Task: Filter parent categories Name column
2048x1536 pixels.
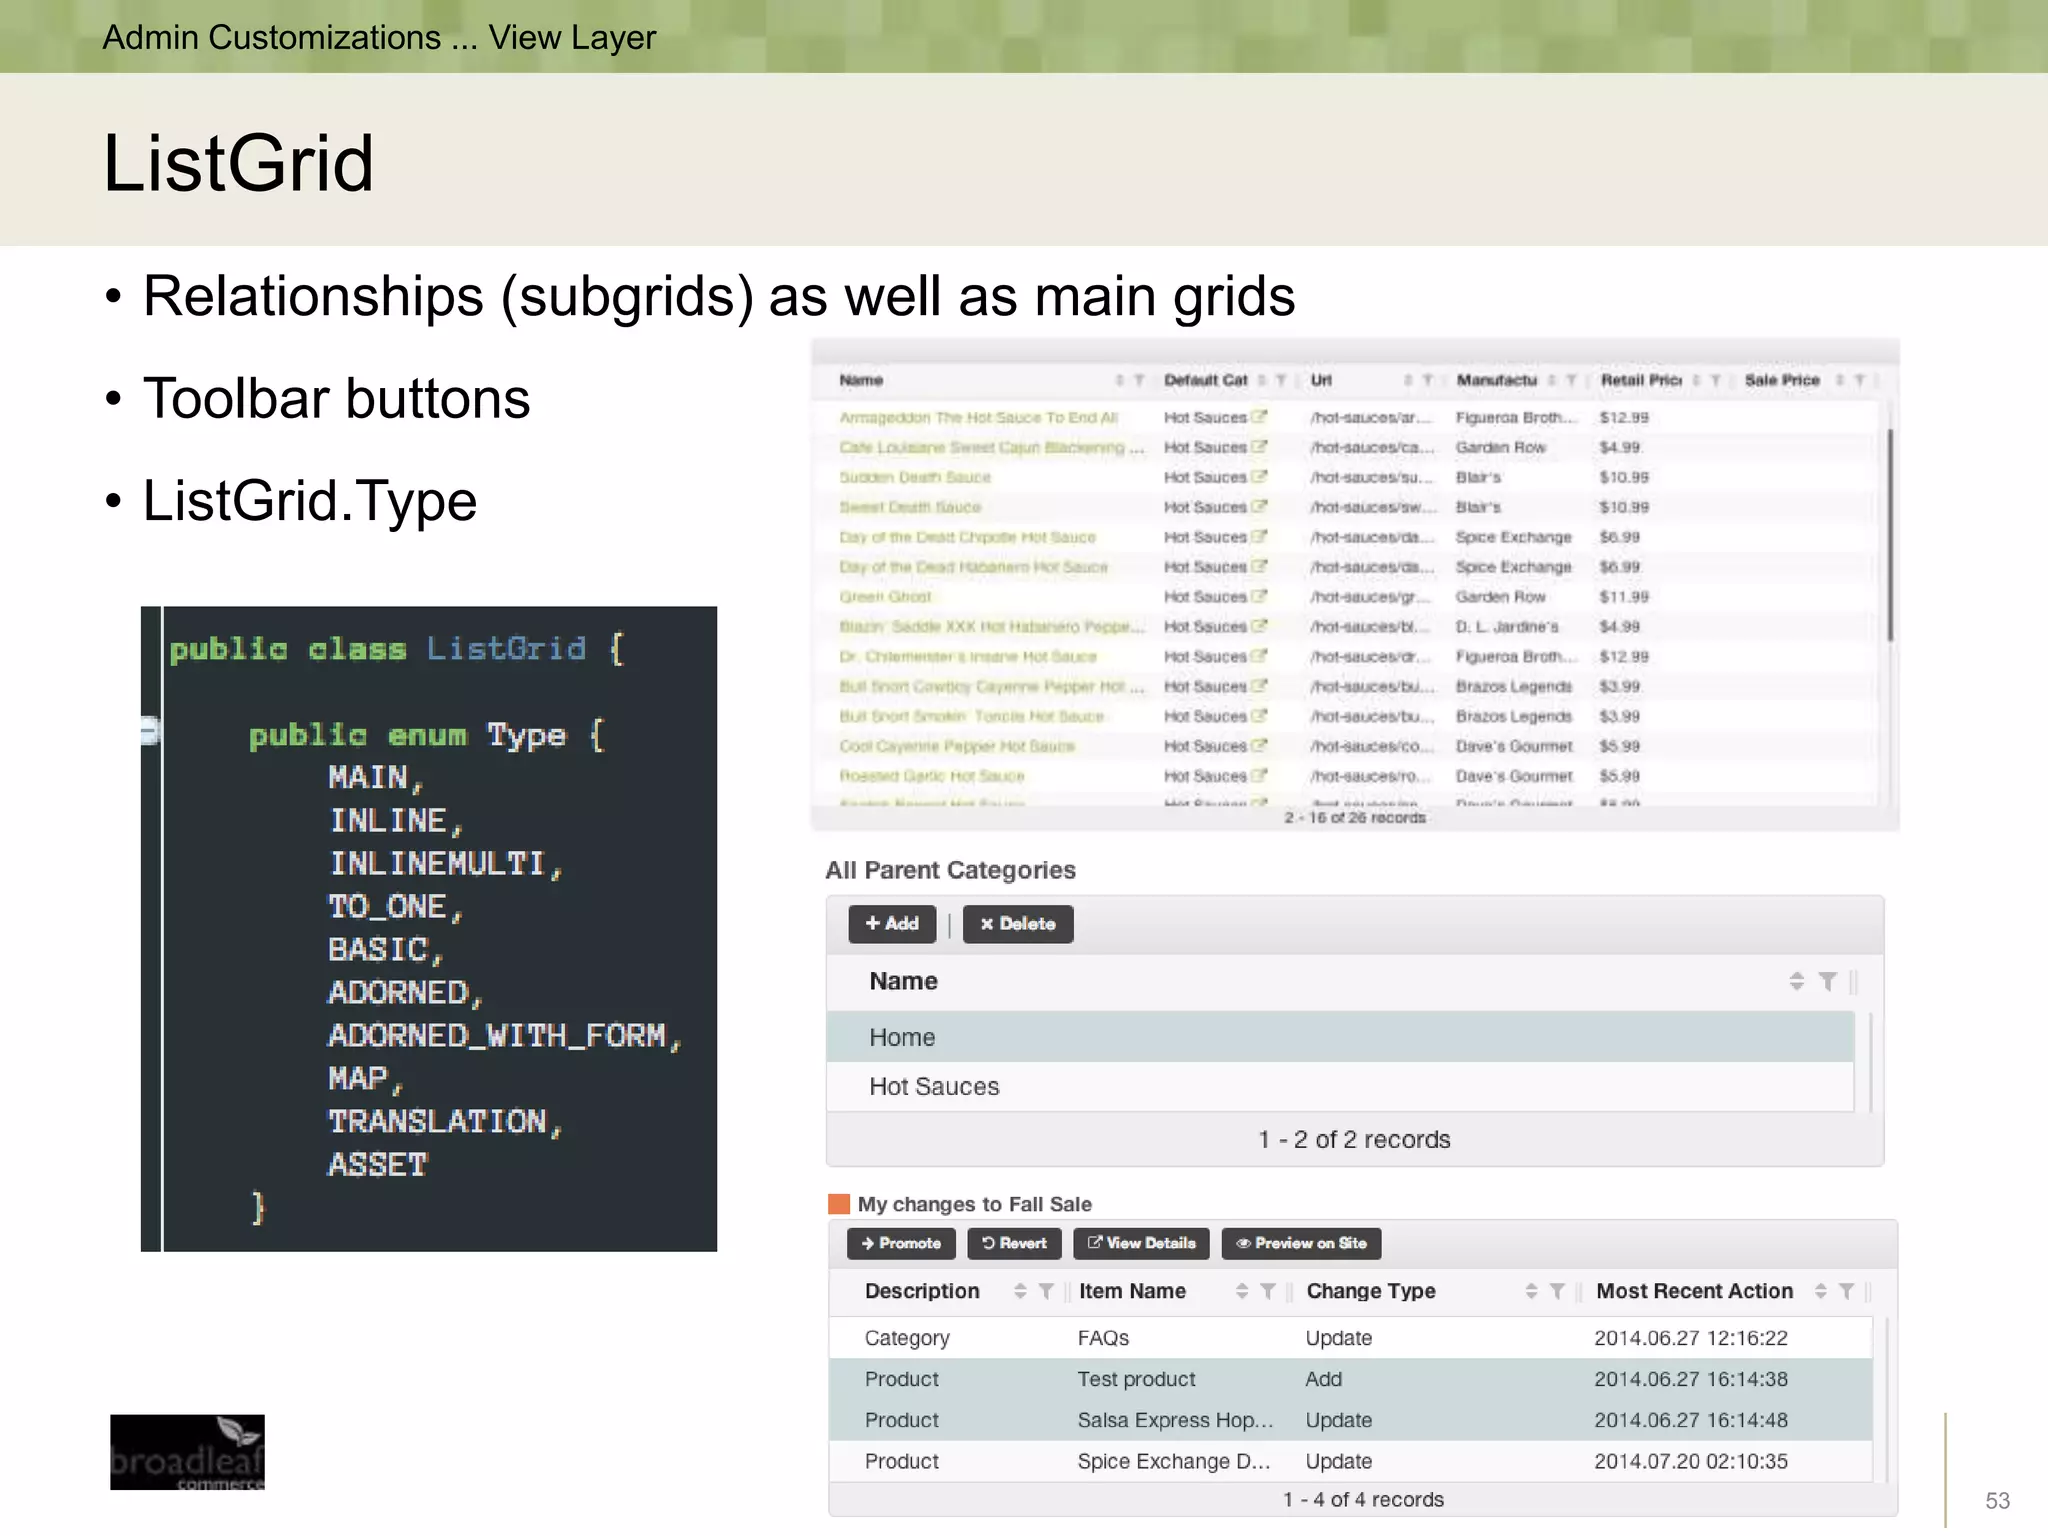Action: pyautogui.click(x=1828, y=981)
